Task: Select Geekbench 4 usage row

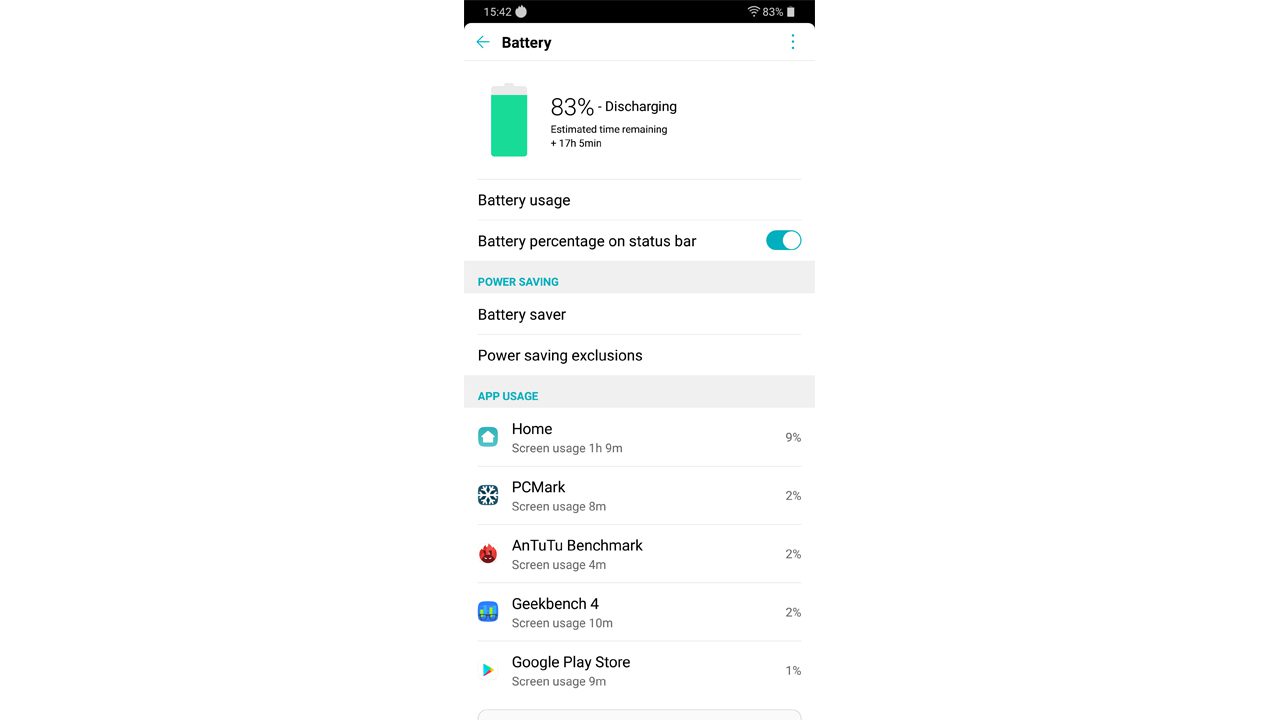Action: tap(639, 612)
